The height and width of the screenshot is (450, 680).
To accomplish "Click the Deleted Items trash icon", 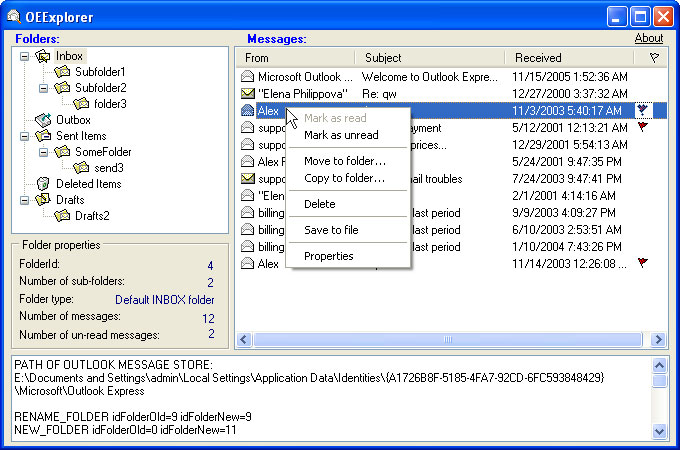I will click(x=42, y=184).
